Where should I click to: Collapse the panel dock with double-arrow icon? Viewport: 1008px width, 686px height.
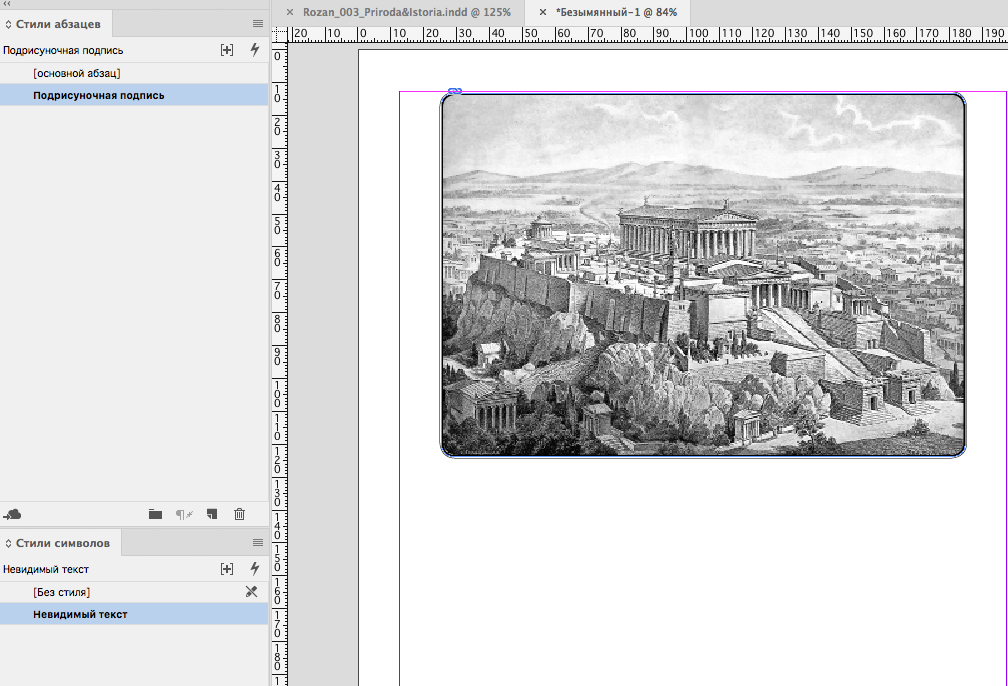pyautogui.click(x=8, y=4)
